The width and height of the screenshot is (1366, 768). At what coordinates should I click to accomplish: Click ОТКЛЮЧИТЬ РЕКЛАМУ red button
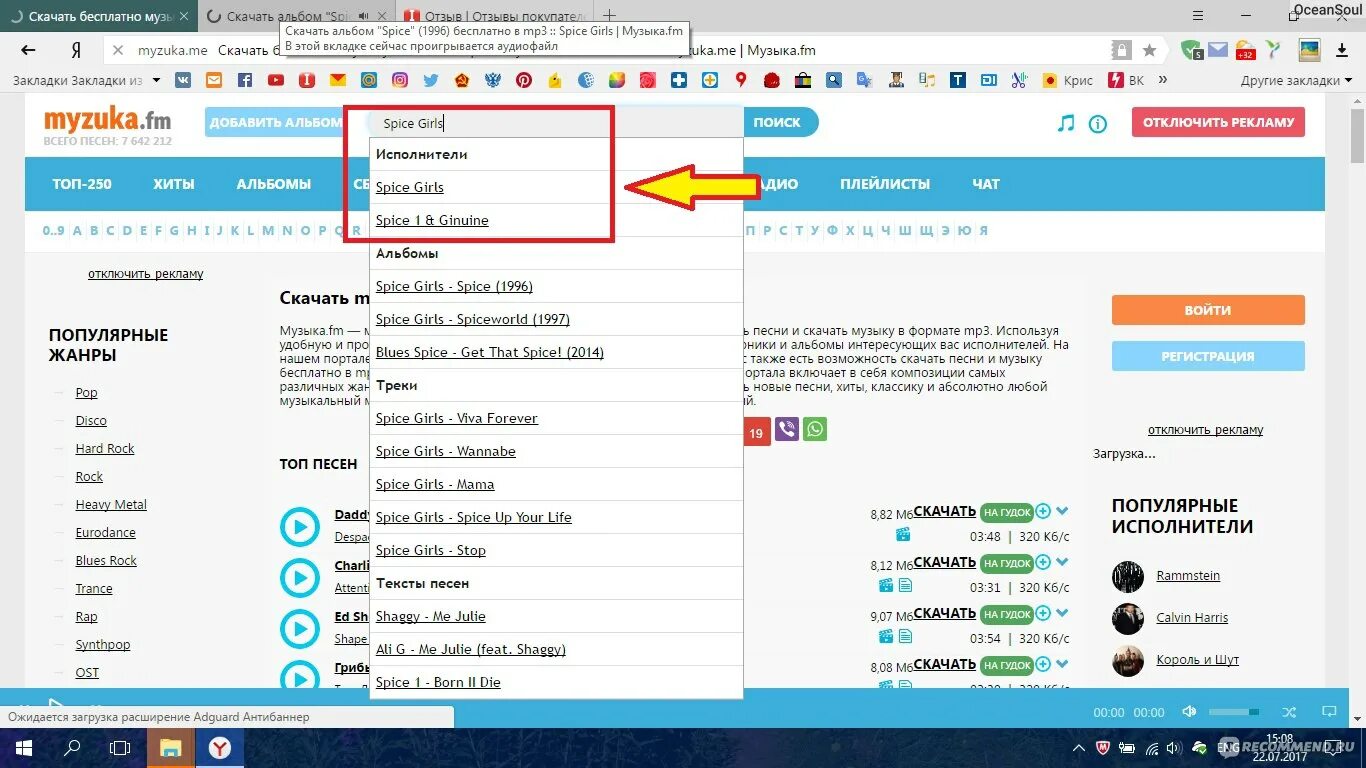point(1218,122)
